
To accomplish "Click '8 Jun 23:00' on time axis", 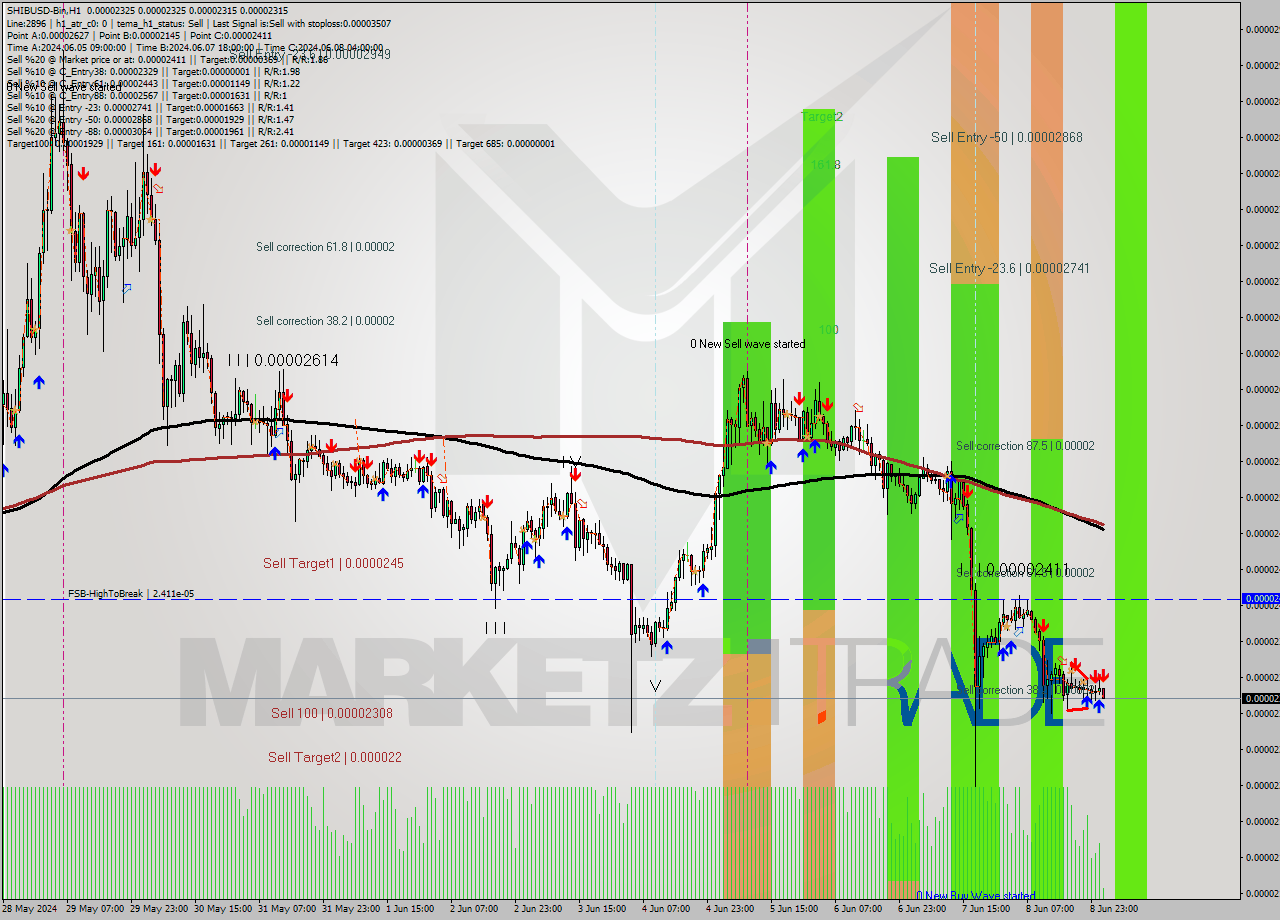I will (x=1115, y=909).
